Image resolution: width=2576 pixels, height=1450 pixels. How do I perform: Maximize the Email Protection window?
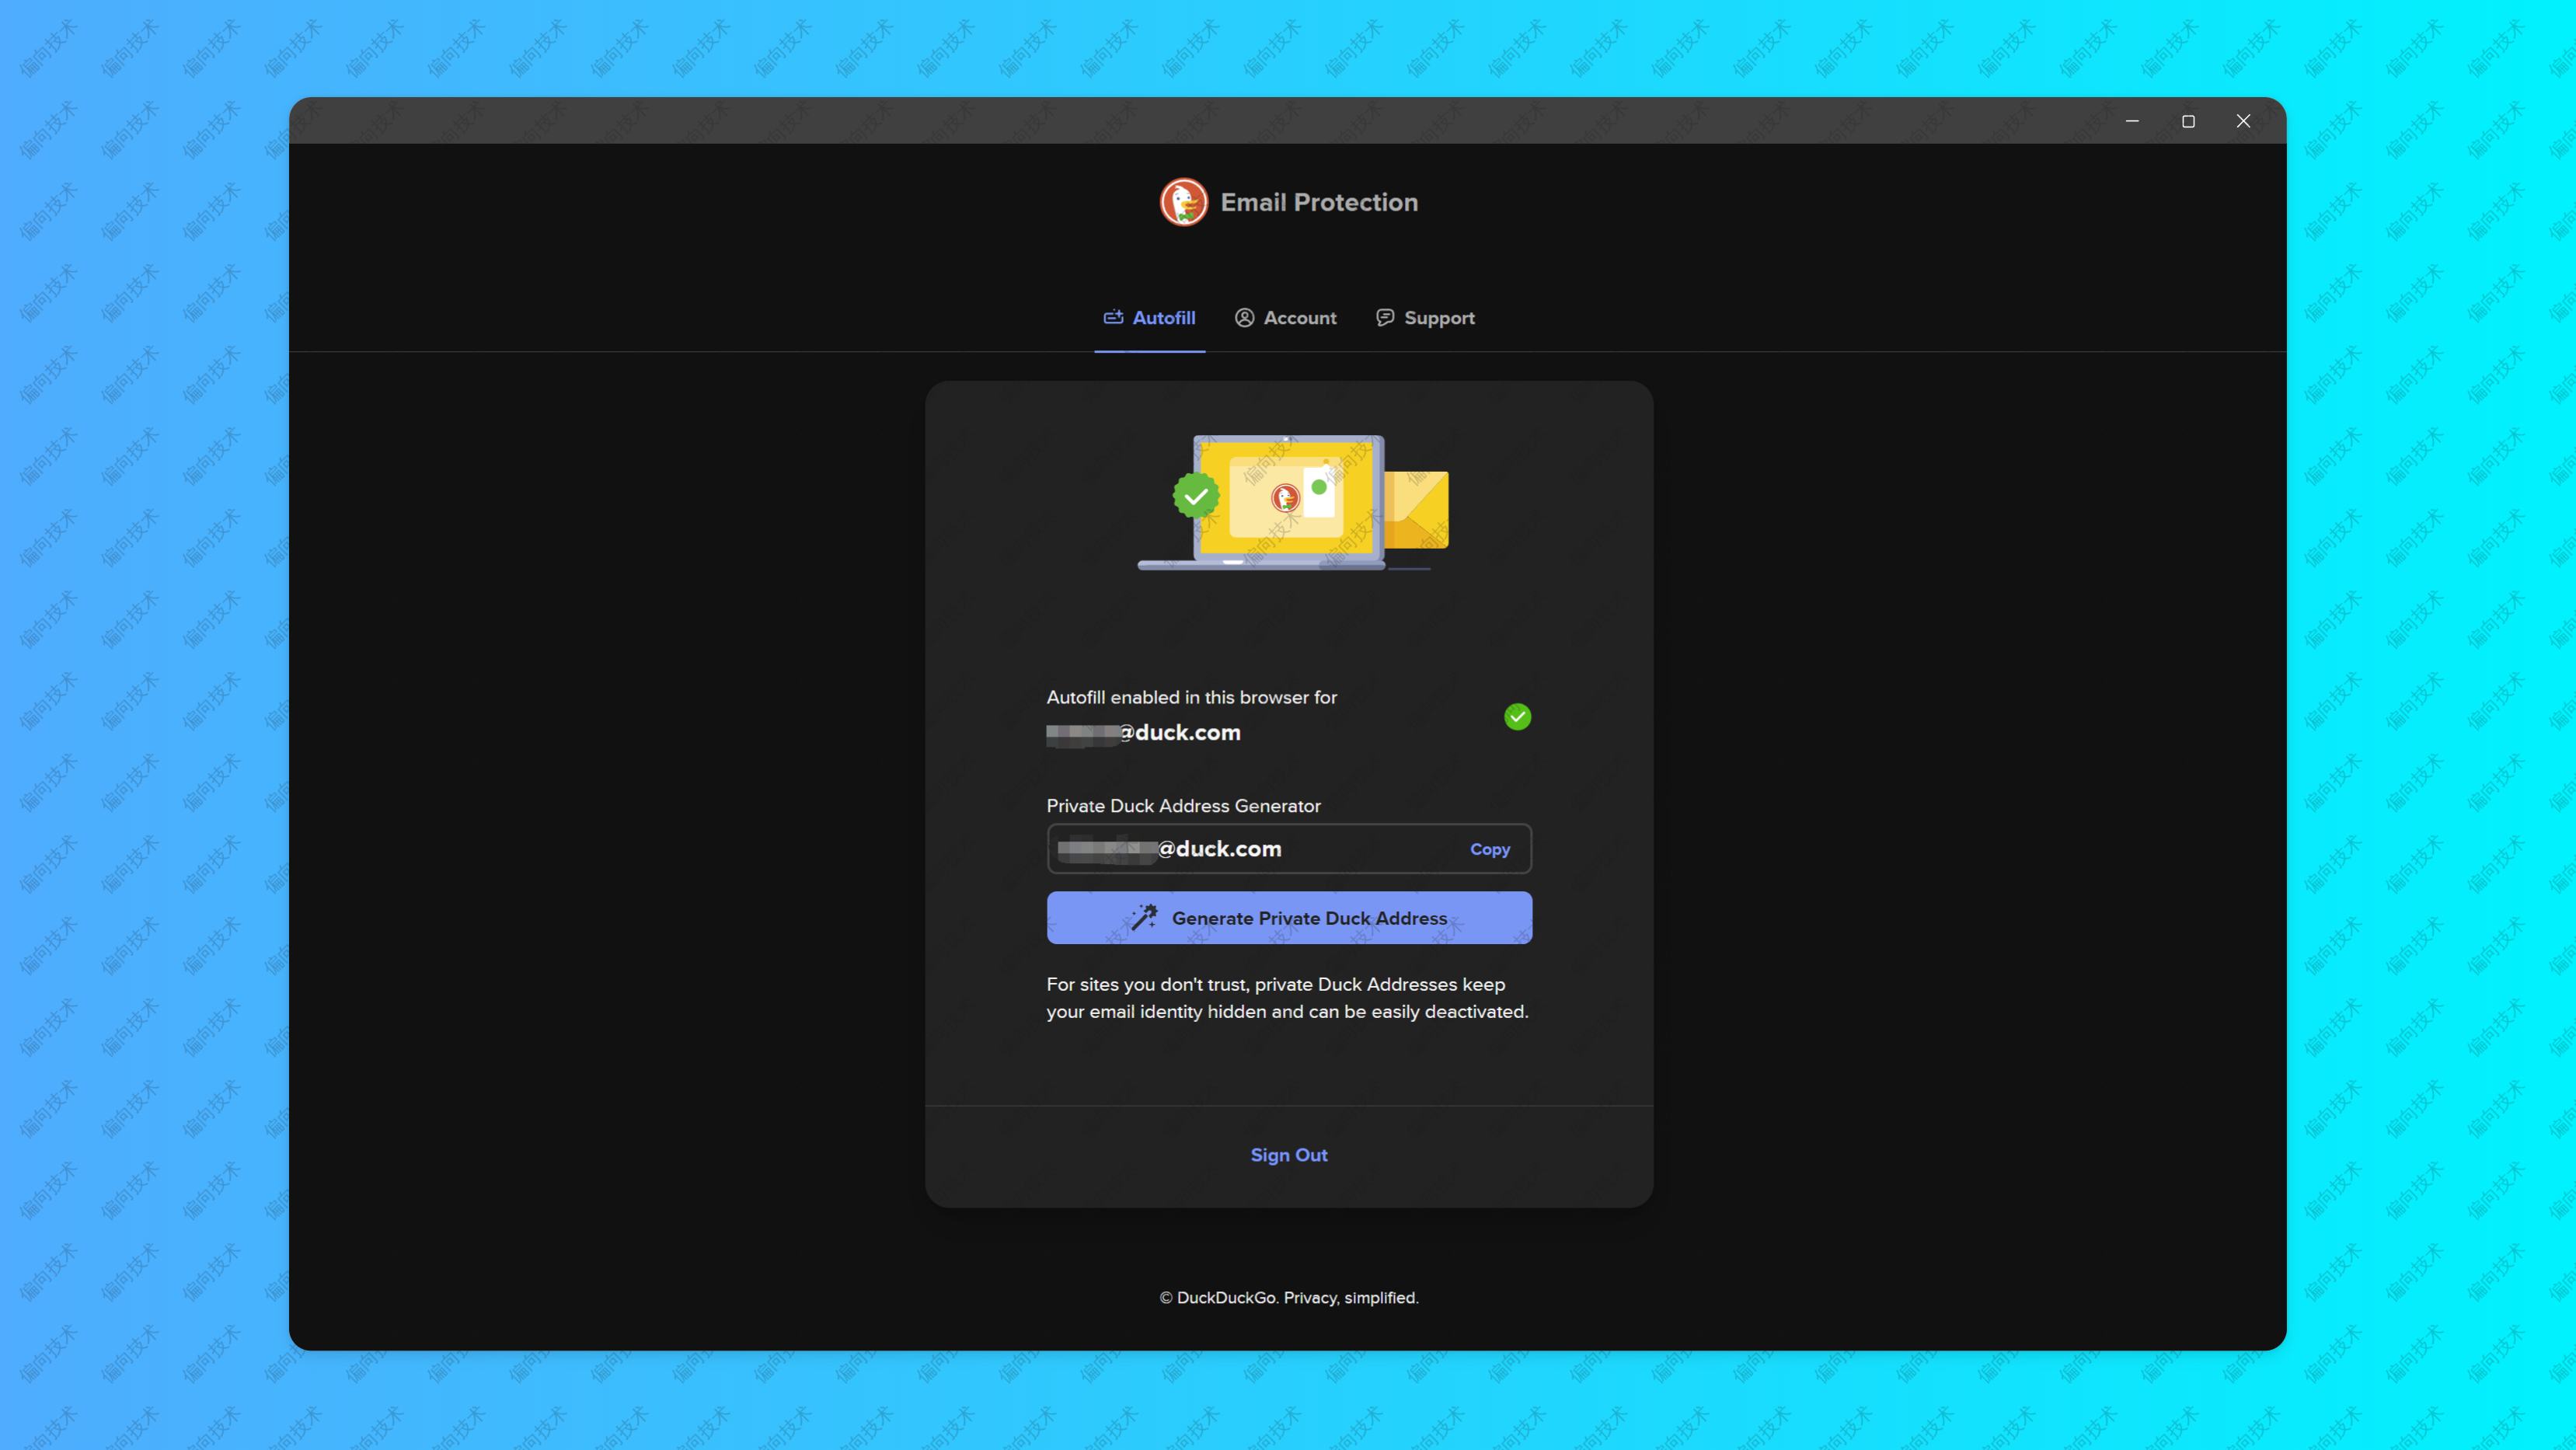click(2188, 121)
